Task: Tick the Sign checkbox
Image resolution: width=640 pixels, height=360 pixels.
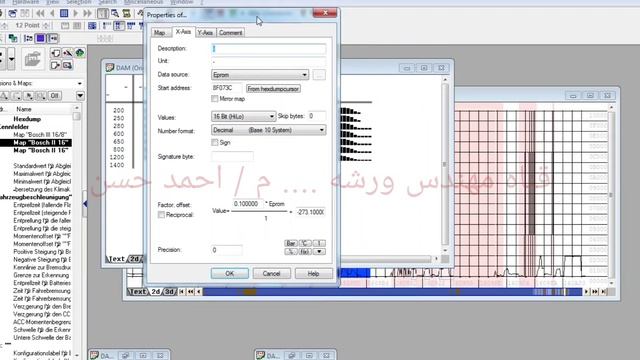Action: point(215,142)
